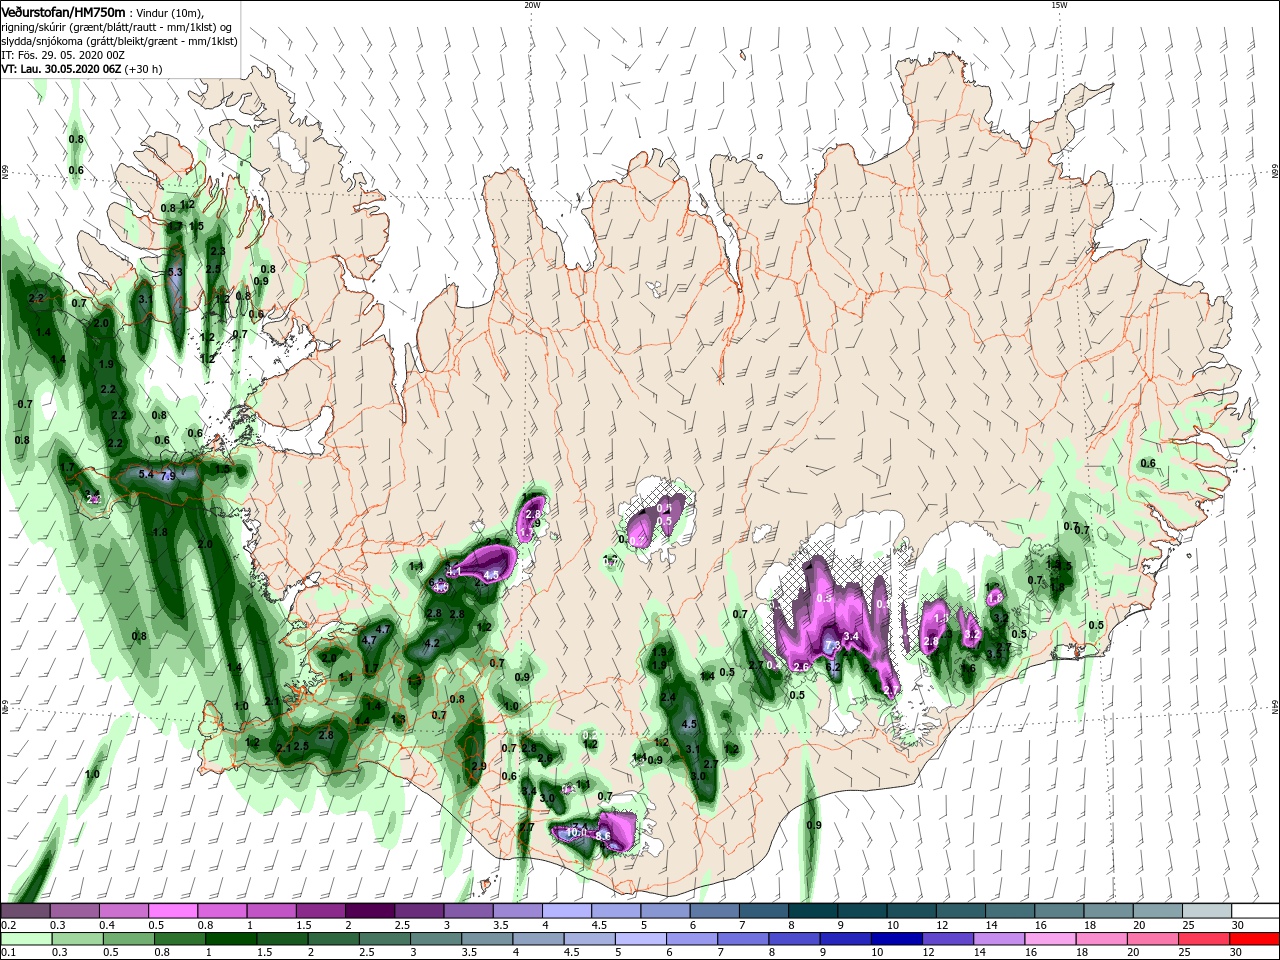Click the 15W longitude label at the top

[1059, 5]
